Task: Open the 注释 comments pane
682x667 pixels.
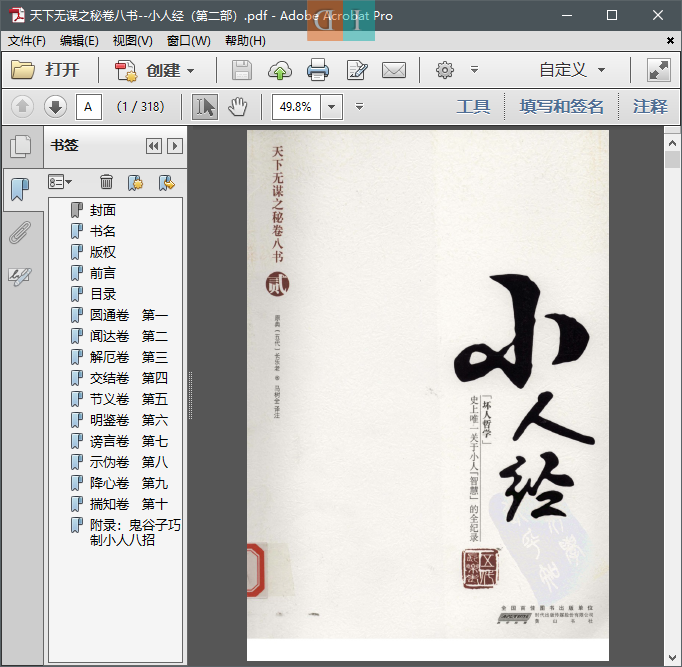Action: click(x=650, y=107)
